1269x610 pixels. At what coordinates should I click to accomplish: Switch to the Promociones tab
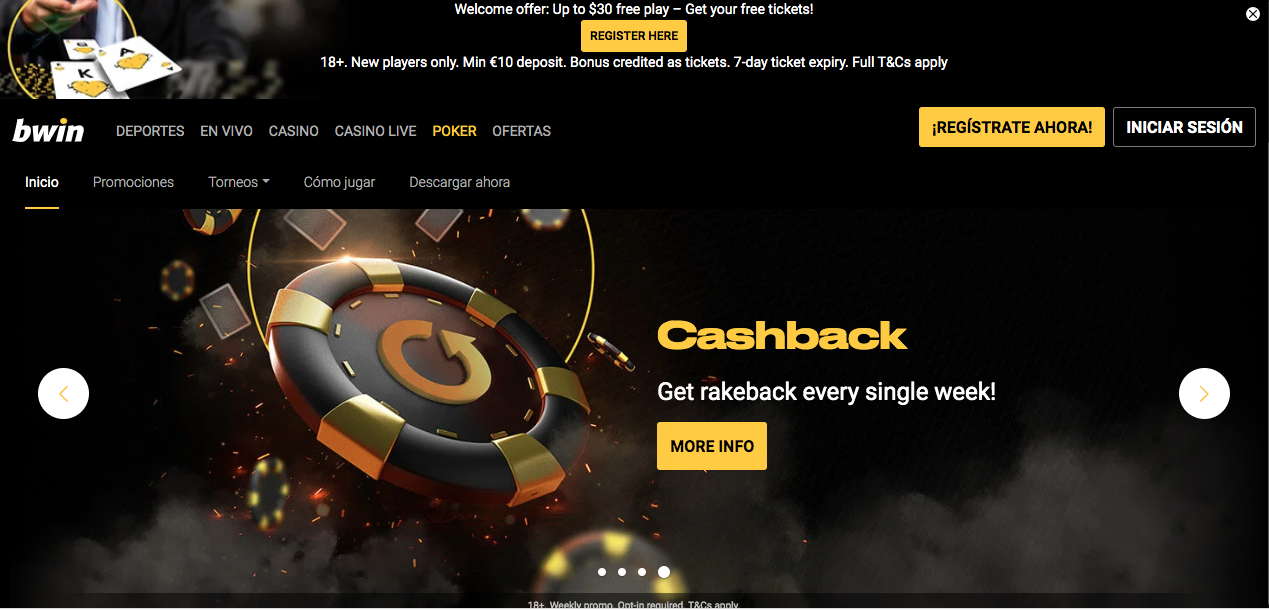[133, 182]
